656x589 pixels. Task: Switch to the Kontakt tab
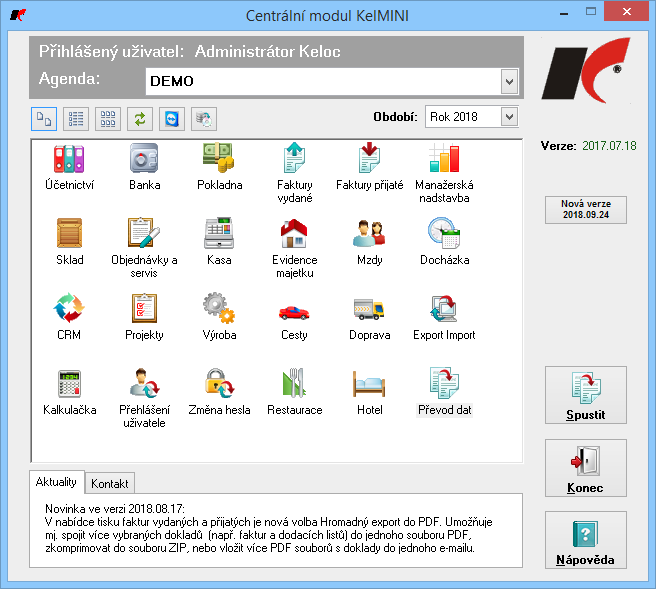click(110, 483)
